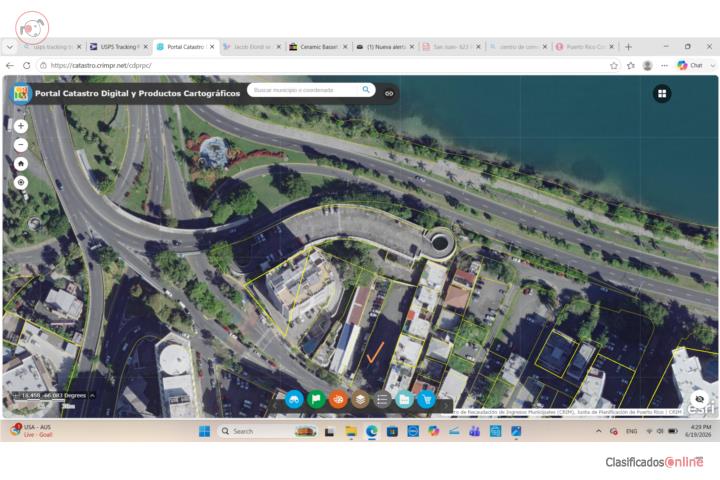The width and height of the screenshot is (720, 480).
Task: Toggle the link icon beside search box
Action: click(x=389, y=93)
